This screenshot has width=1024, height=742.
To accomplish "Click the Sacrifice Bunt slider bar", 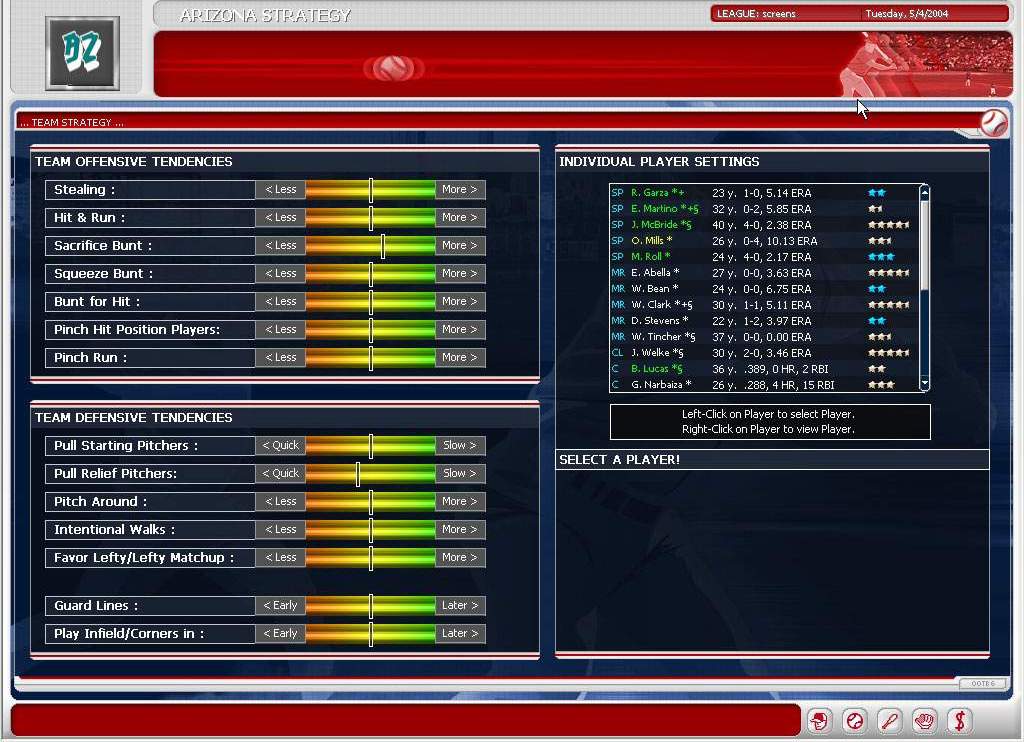I will pos(370,245).
